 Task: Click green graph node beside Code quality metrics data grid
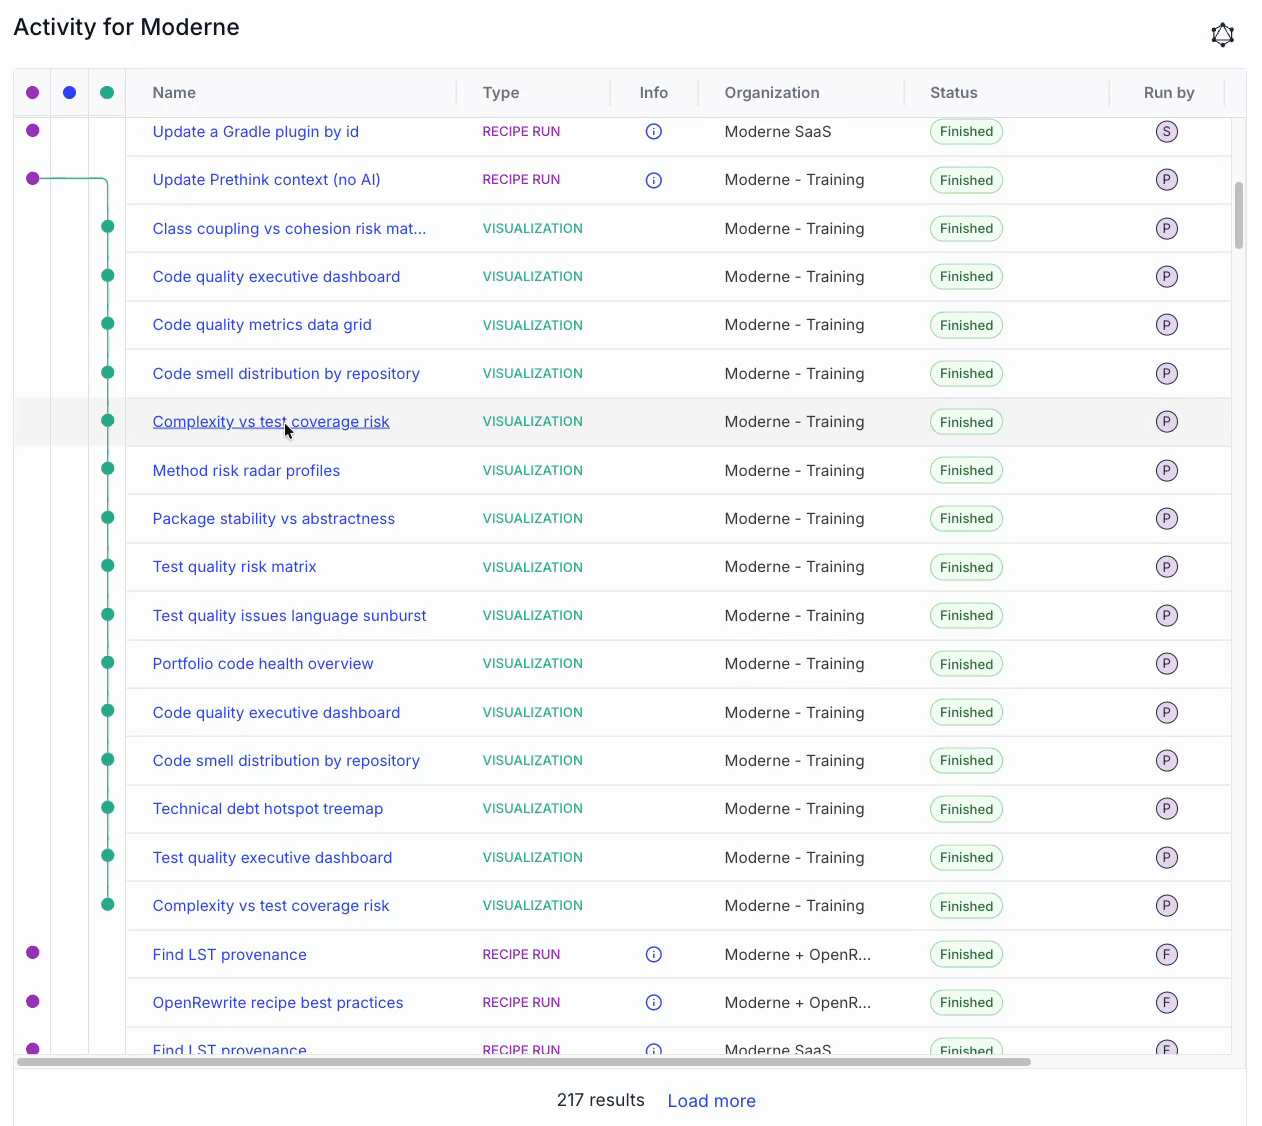(107, 323)
